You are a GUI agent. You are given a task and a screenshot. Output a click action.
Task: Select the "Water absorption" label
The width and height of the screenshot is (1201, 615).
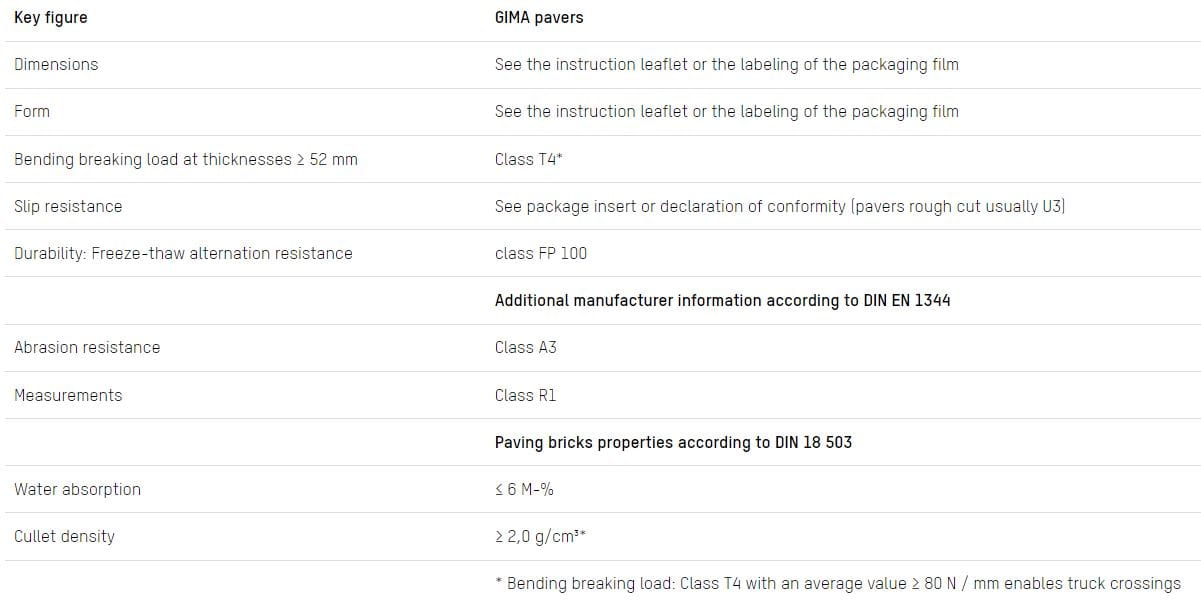(x=77, y=489)
